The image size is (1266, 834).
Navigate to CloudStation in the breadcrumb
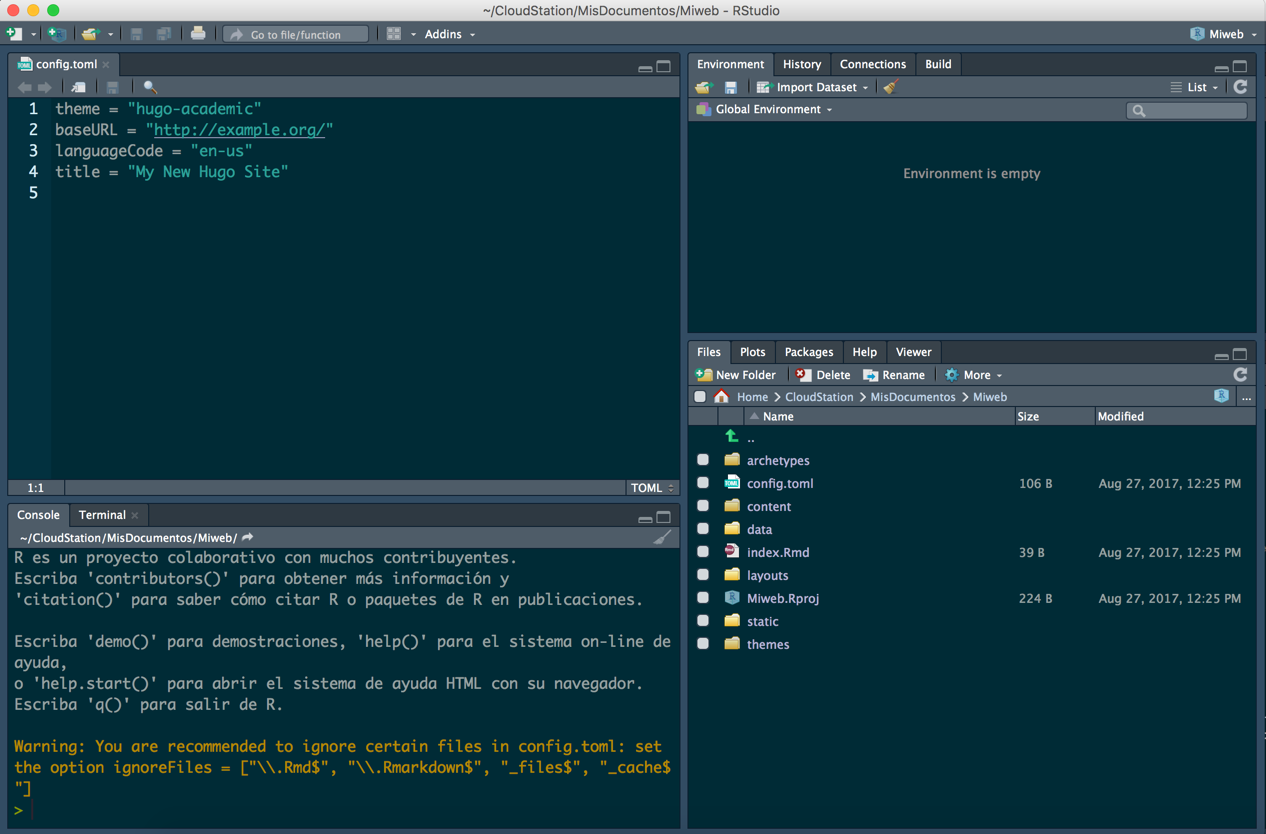click(x=819, y=397)
